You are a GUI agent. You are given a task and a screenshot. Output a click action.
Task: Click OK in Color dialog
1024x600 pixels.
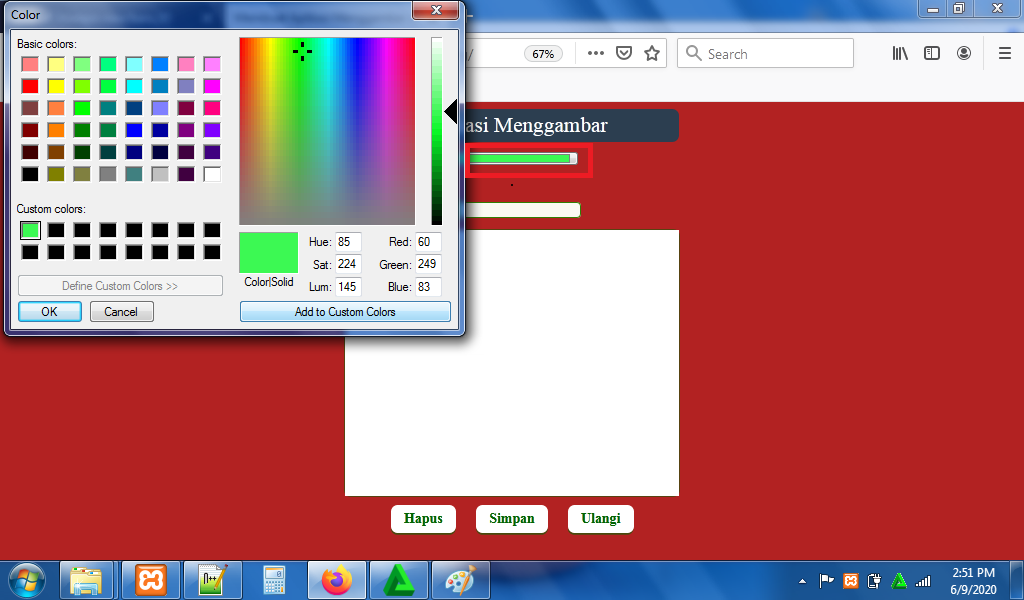[x=50, y=311]
